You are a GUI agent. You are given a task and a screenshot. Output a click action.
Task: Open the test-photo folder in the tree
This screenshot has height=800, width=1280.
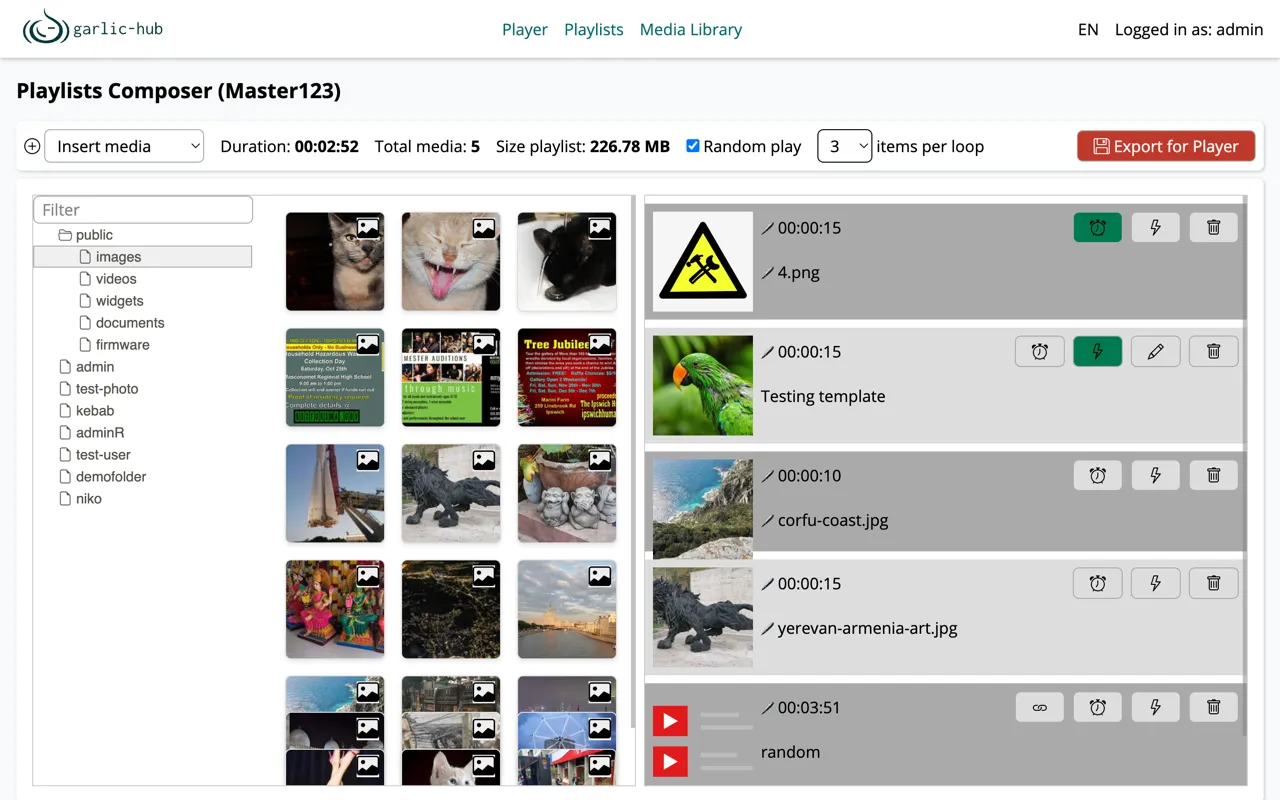pyautogui.click(x=107, y=389)
